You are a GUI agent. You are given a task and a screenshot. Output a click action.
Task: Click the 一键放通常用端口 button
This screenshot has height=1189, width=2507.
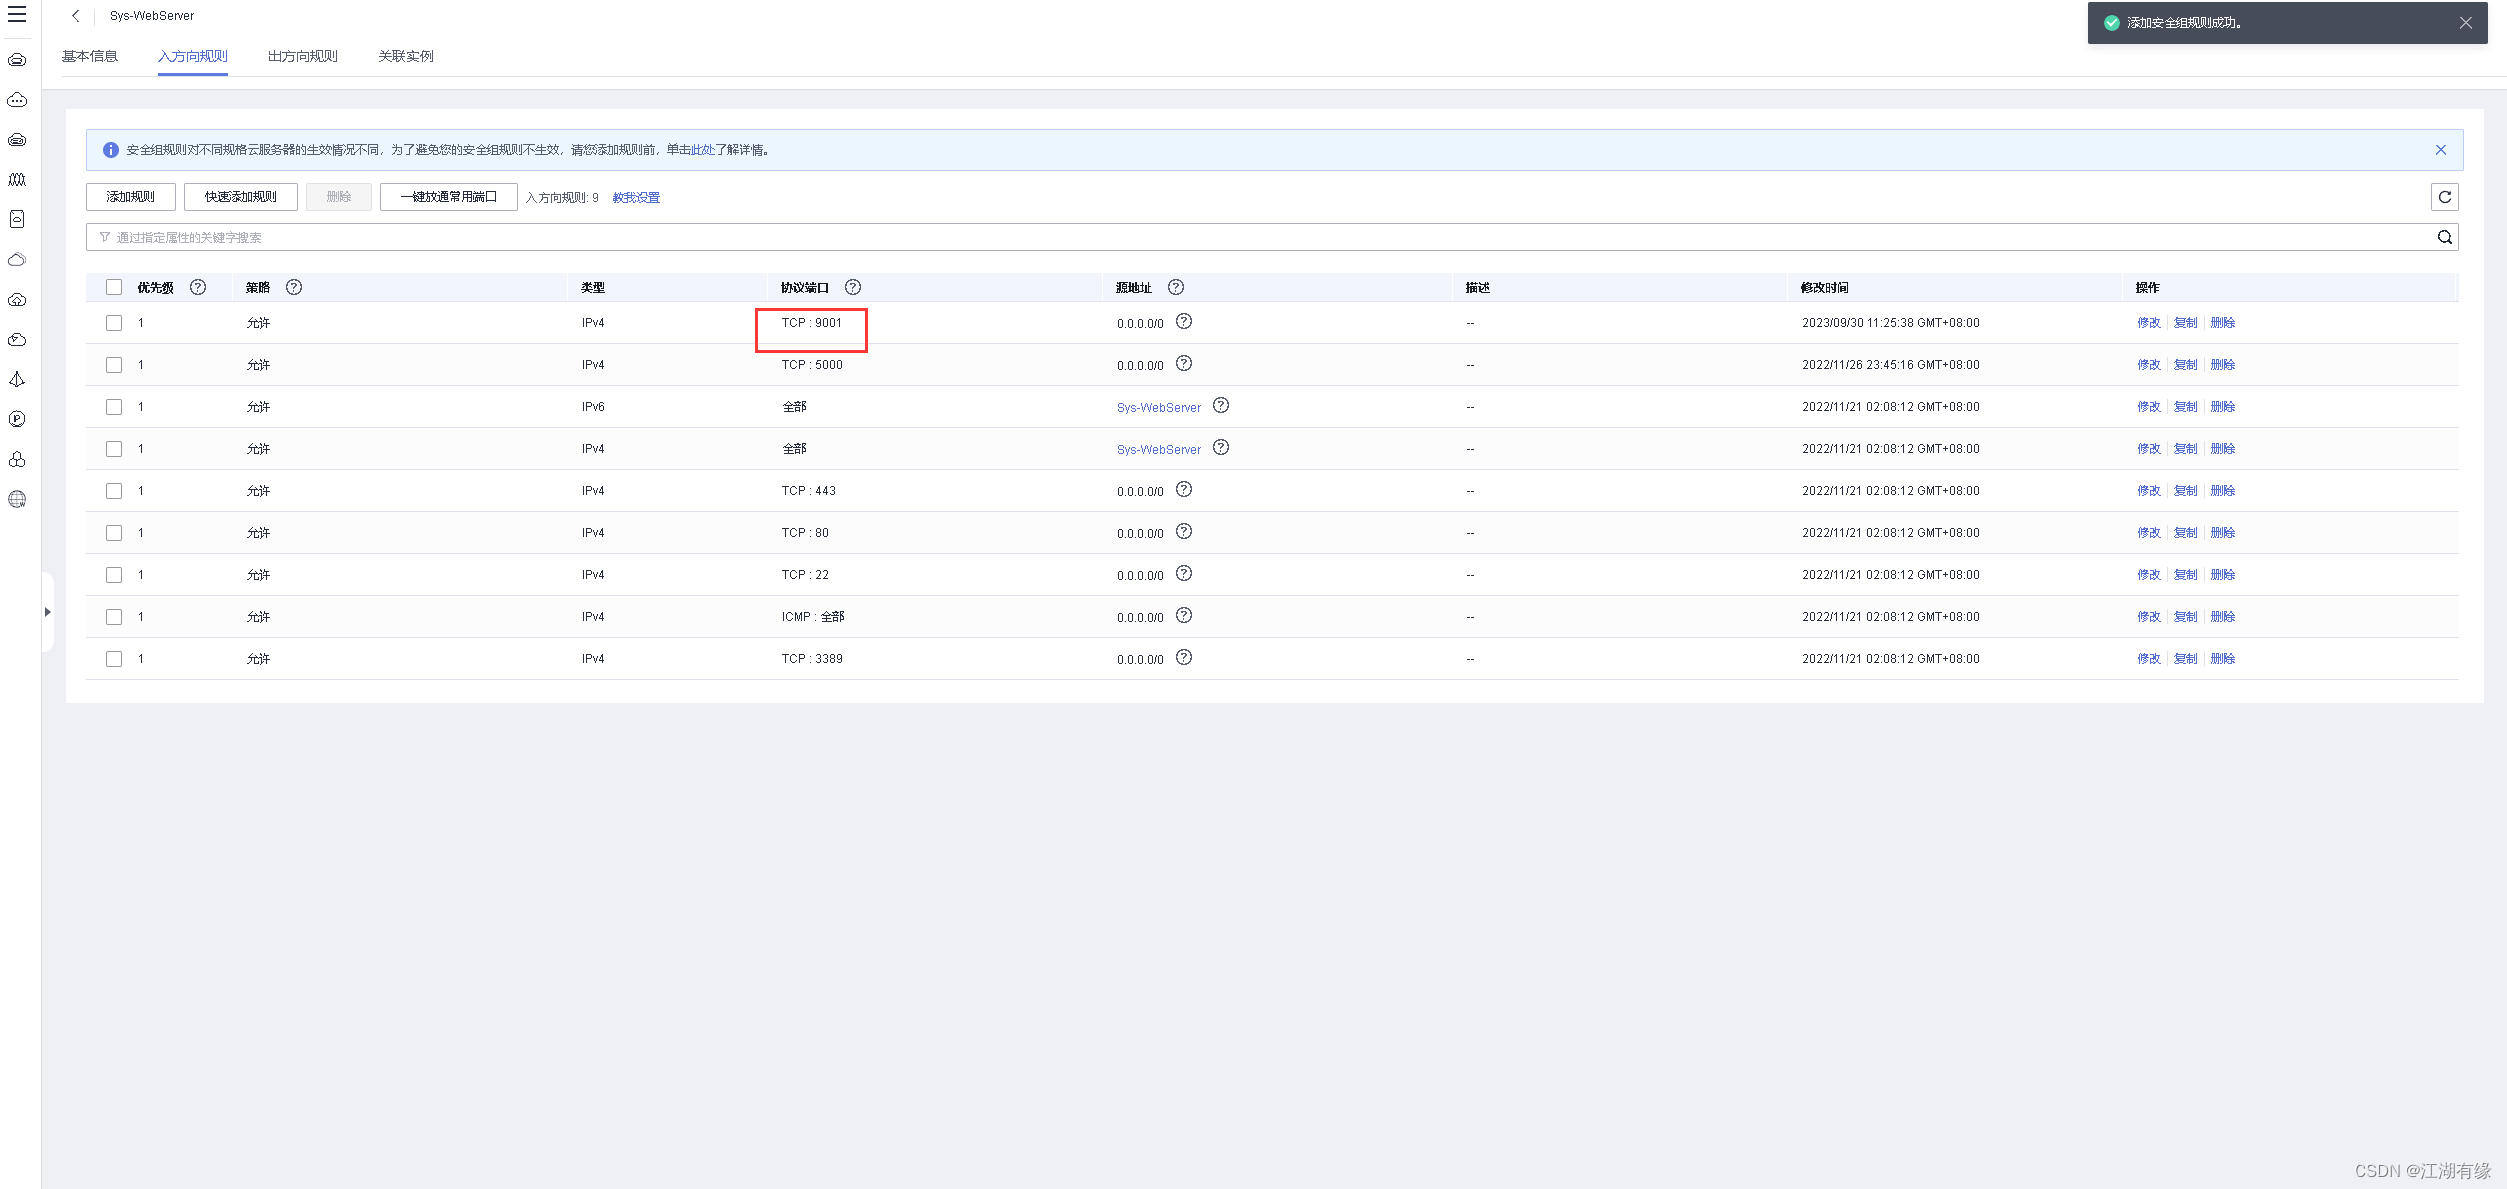(x=448, y=197)
